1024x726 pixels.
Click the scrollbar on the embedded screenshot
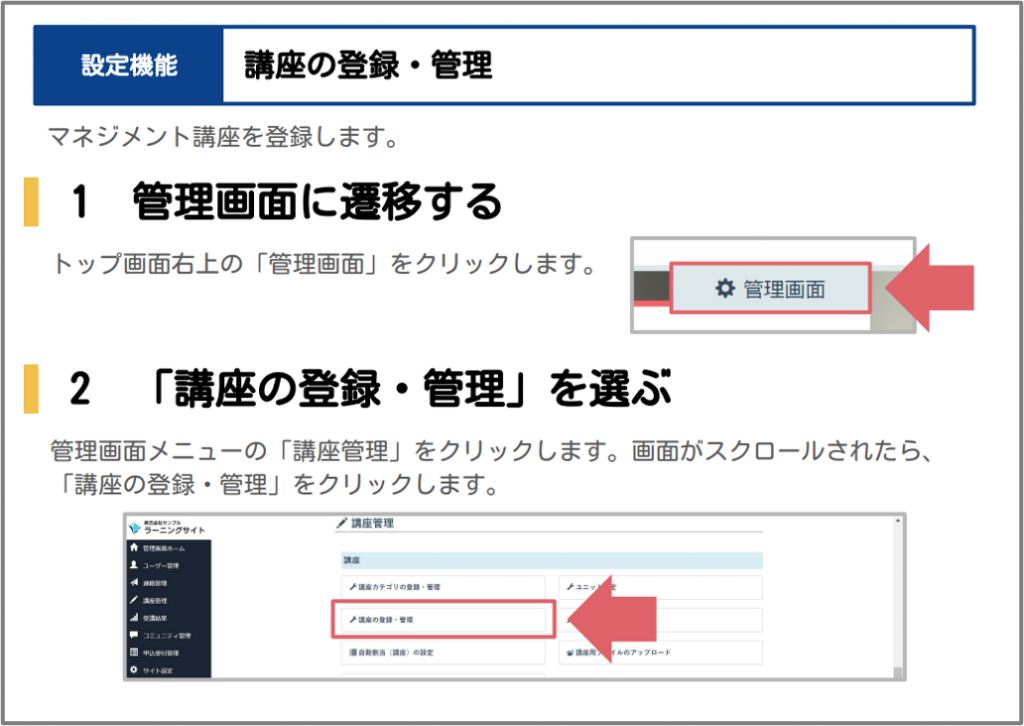(x=900, y=600)
